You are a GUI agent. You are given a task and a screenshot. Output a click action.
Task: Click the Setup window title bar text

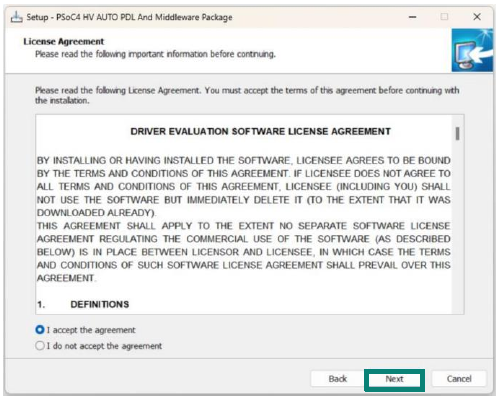(x=129, y=17)
